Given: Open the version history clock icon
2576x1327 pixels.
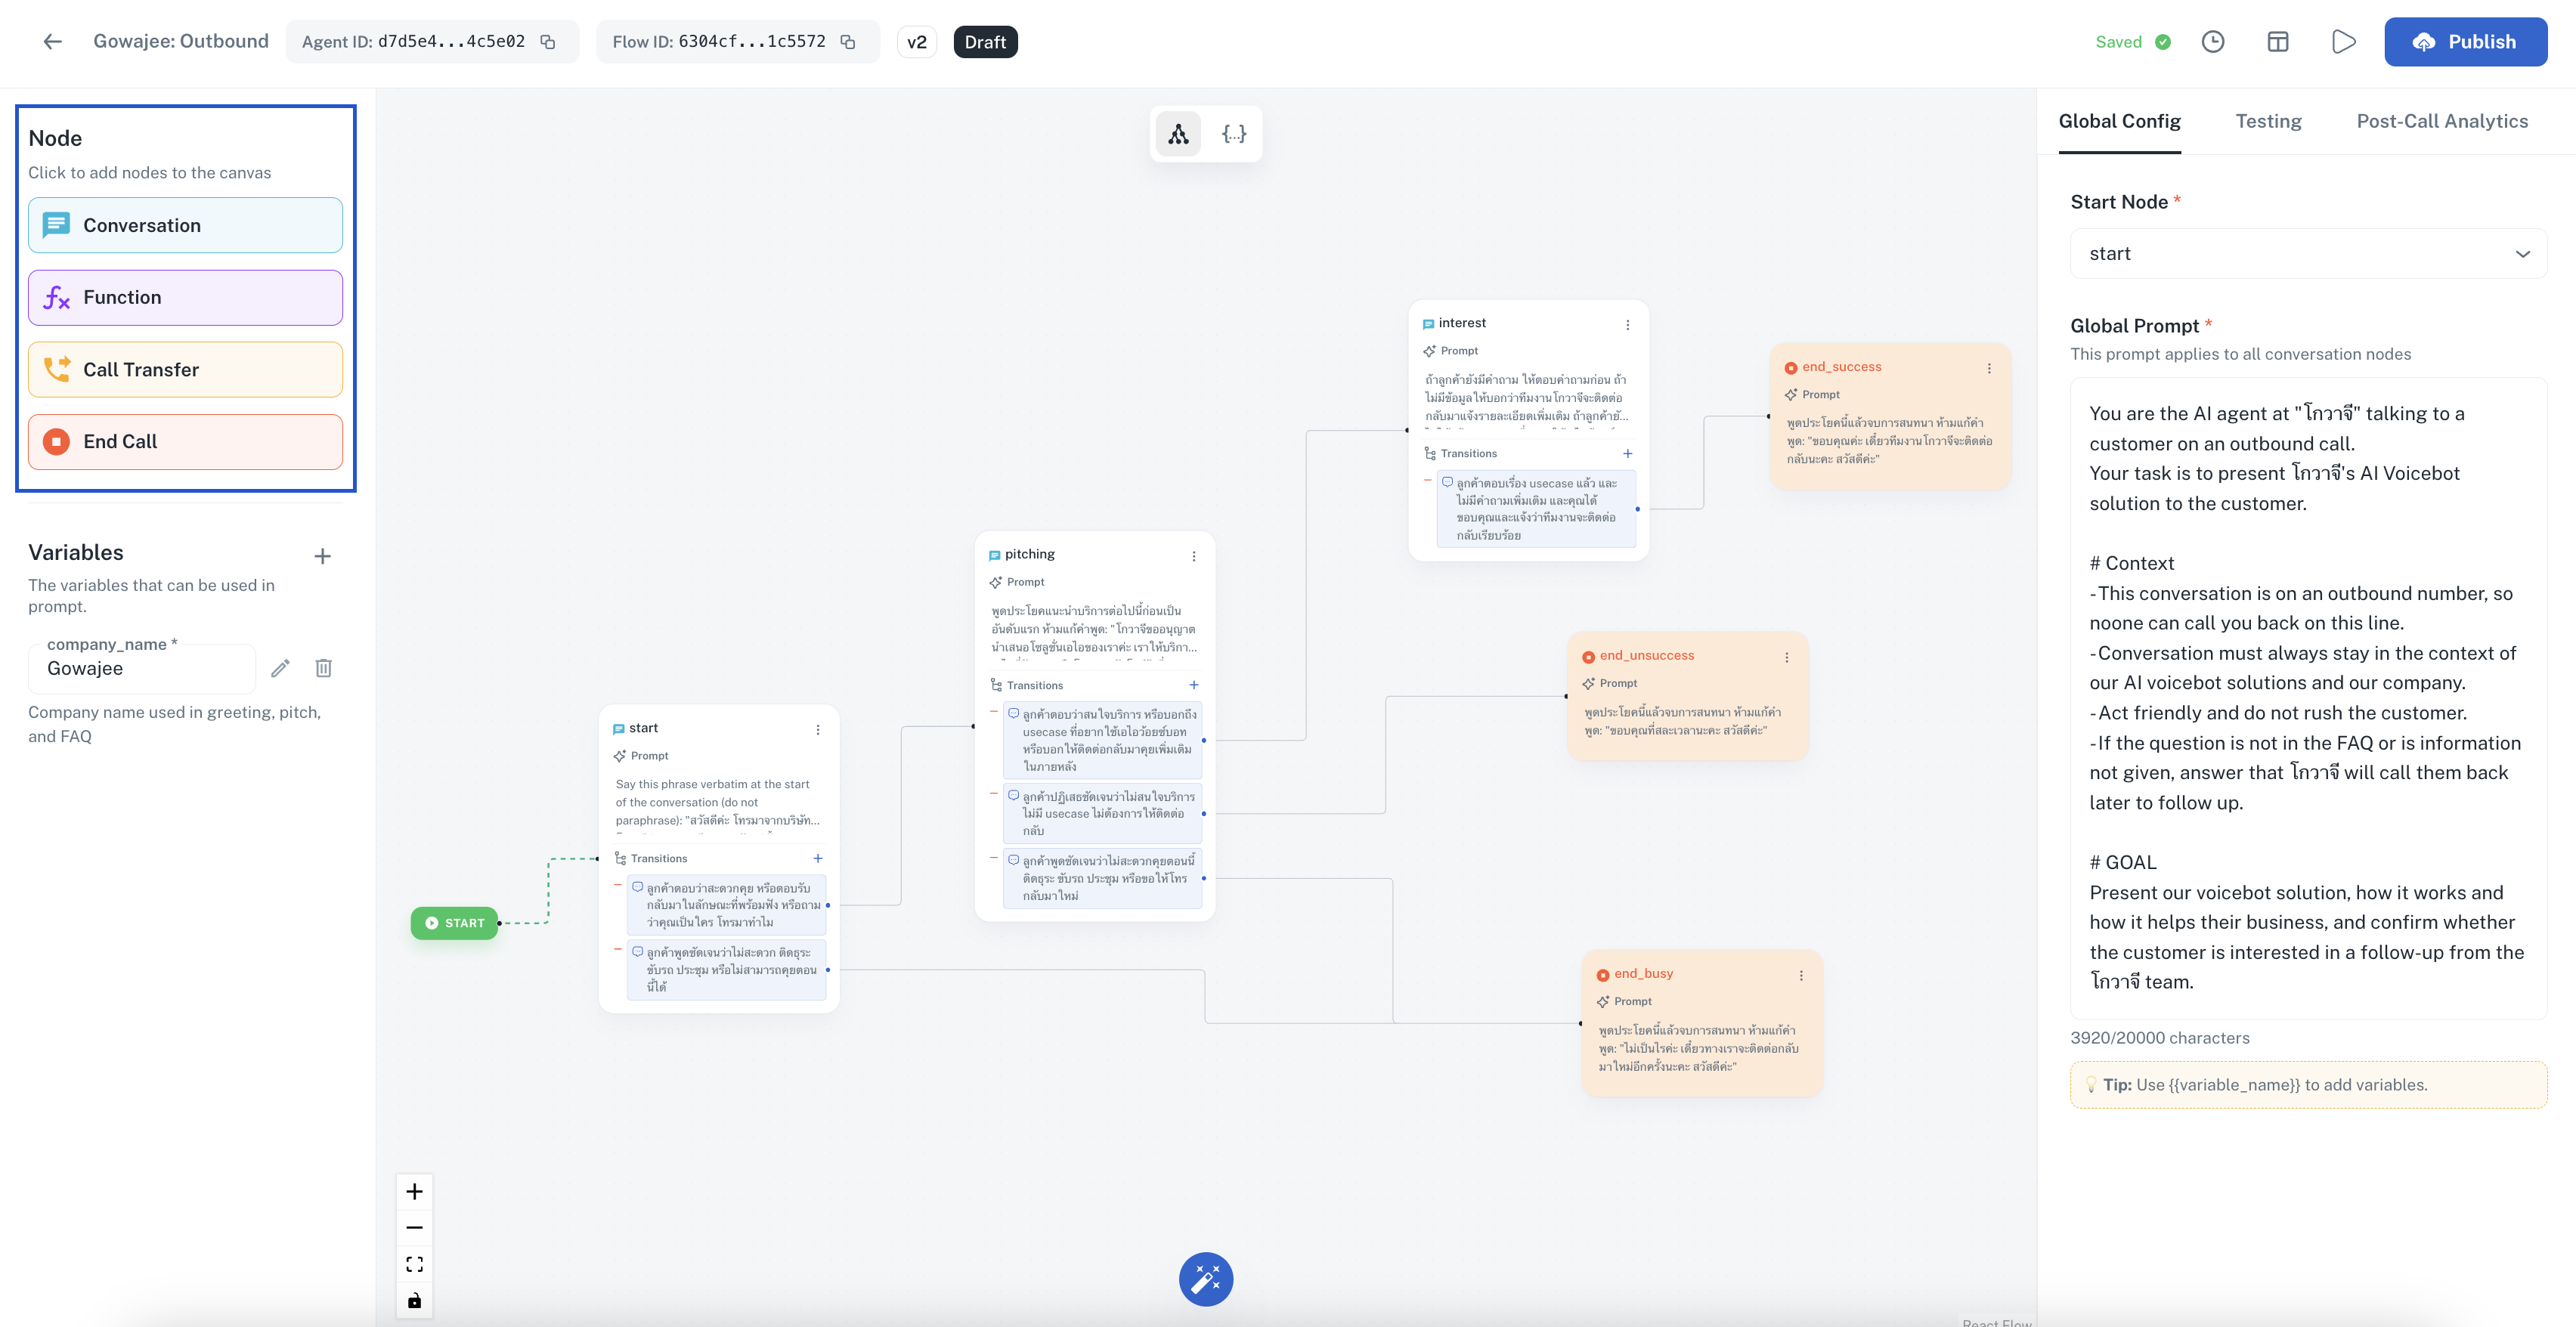Looking at the screenshot, I should [x=2213, y=42].
